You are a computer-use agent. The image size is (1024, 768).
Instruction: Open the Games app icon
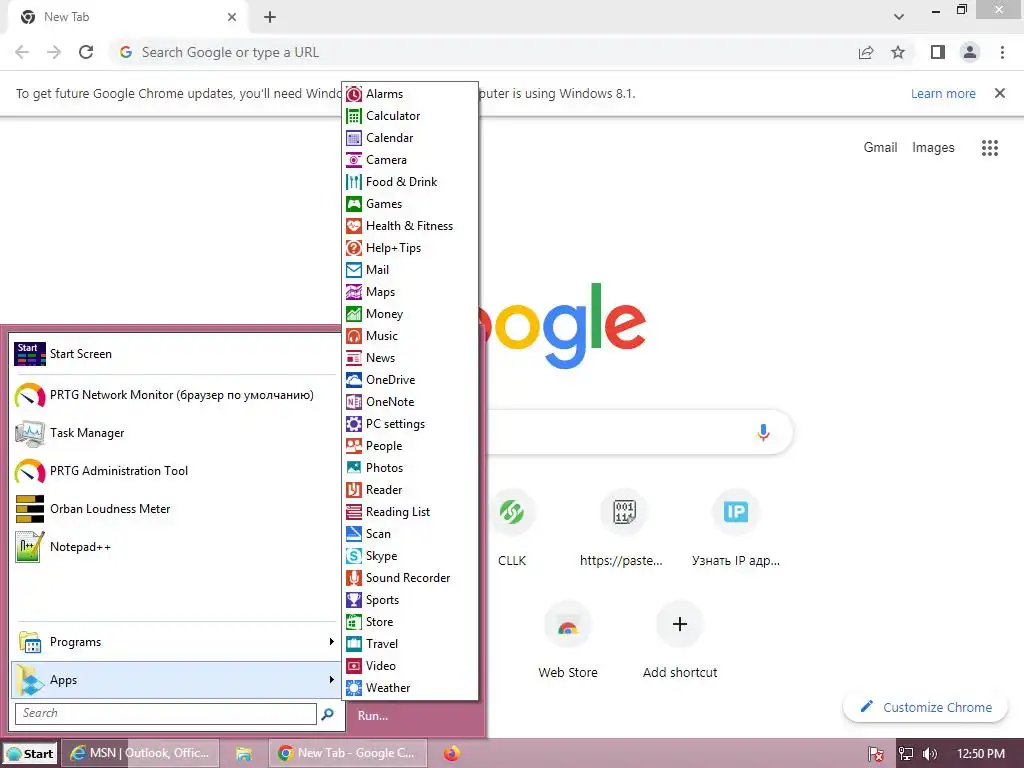click(x=353, y=204)
